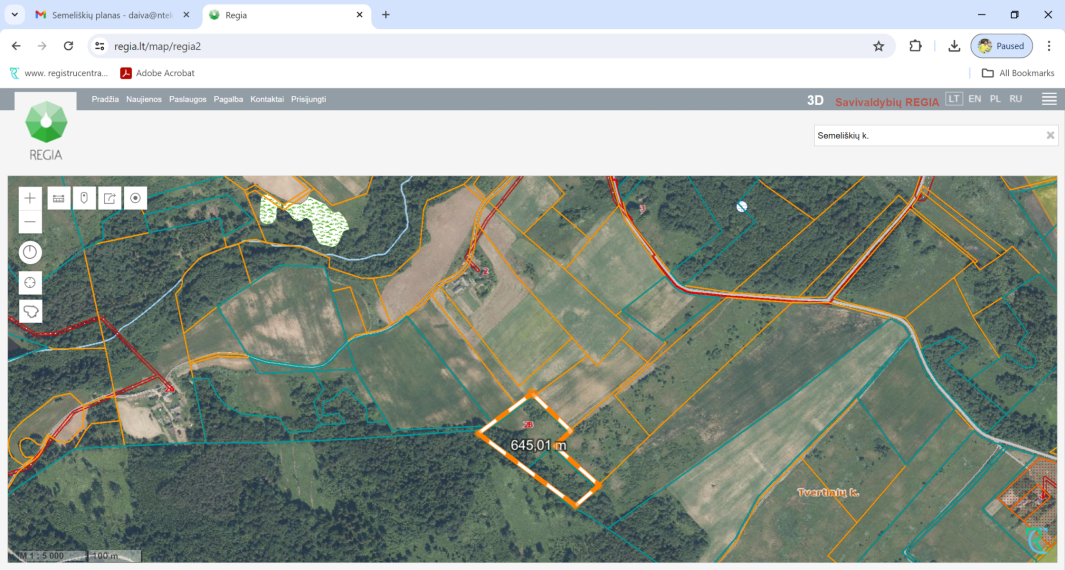Zoom in the map with plus button
This screenshot has height=570, width=1065.
(30, 198)
